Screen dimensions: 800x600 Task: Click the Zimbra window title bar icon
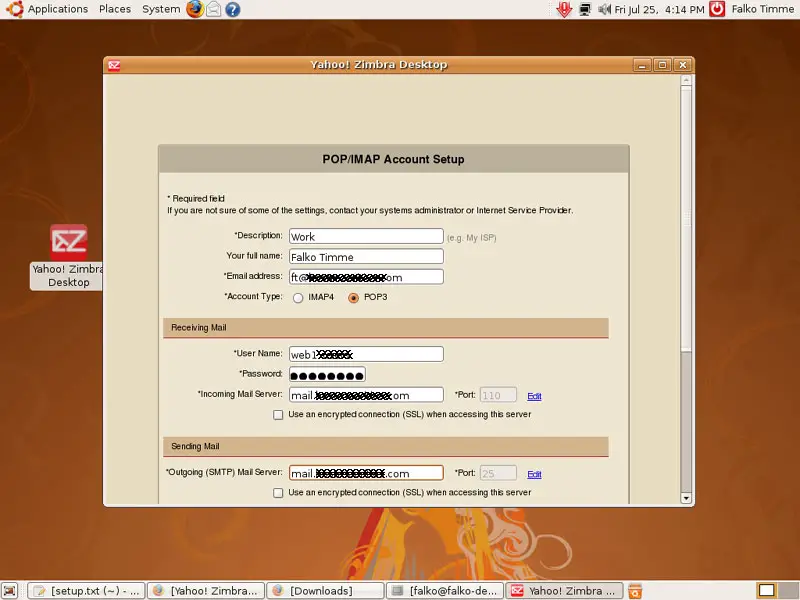tap(114, 65)
